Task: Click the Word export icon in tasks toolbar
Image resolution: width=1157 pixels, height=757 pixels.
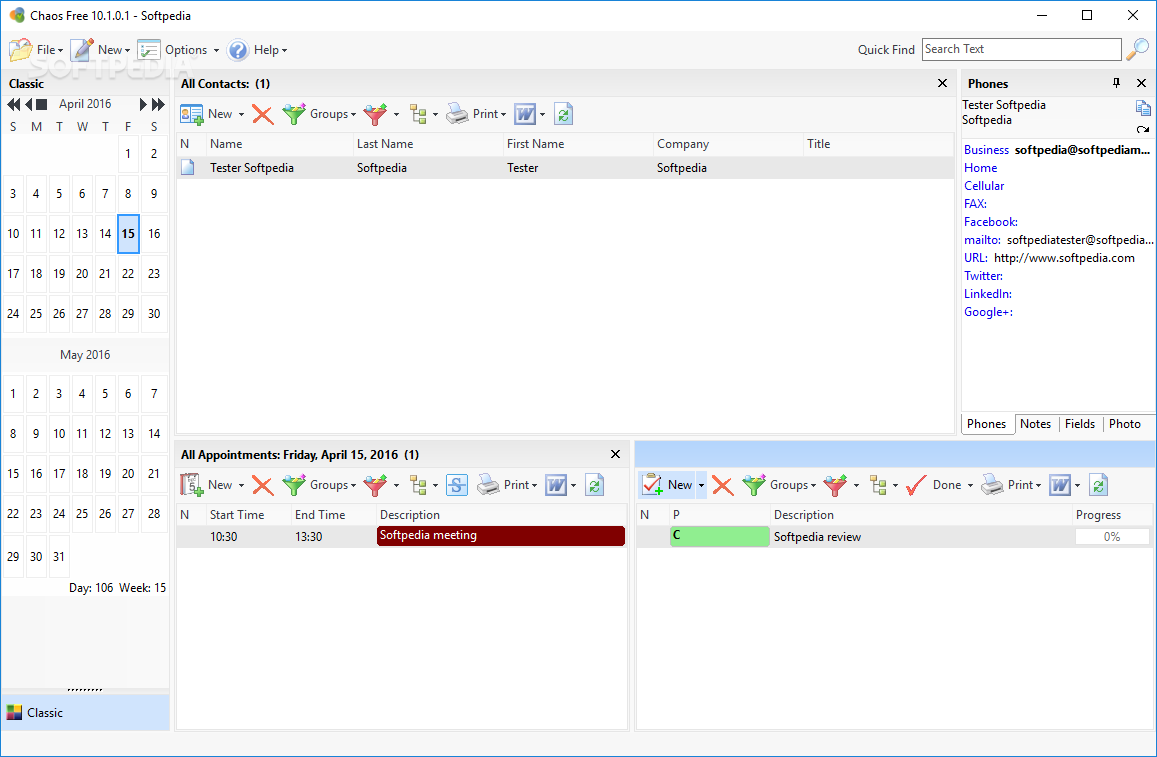Action: pyautogui.click(x=1060, y=485)
